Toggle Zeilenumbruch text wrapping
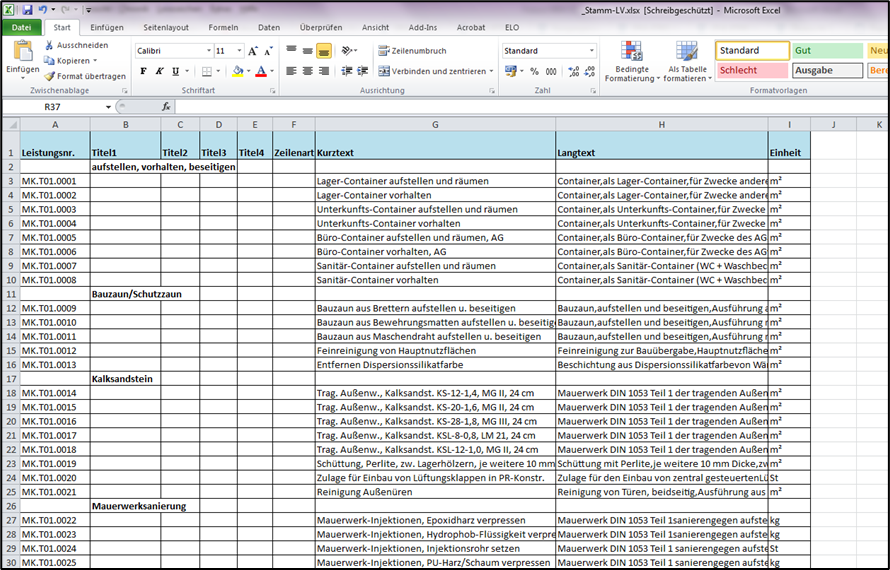The width and height of the screenshot is (890, 570). pyautogui.click(x=412, y=51)
